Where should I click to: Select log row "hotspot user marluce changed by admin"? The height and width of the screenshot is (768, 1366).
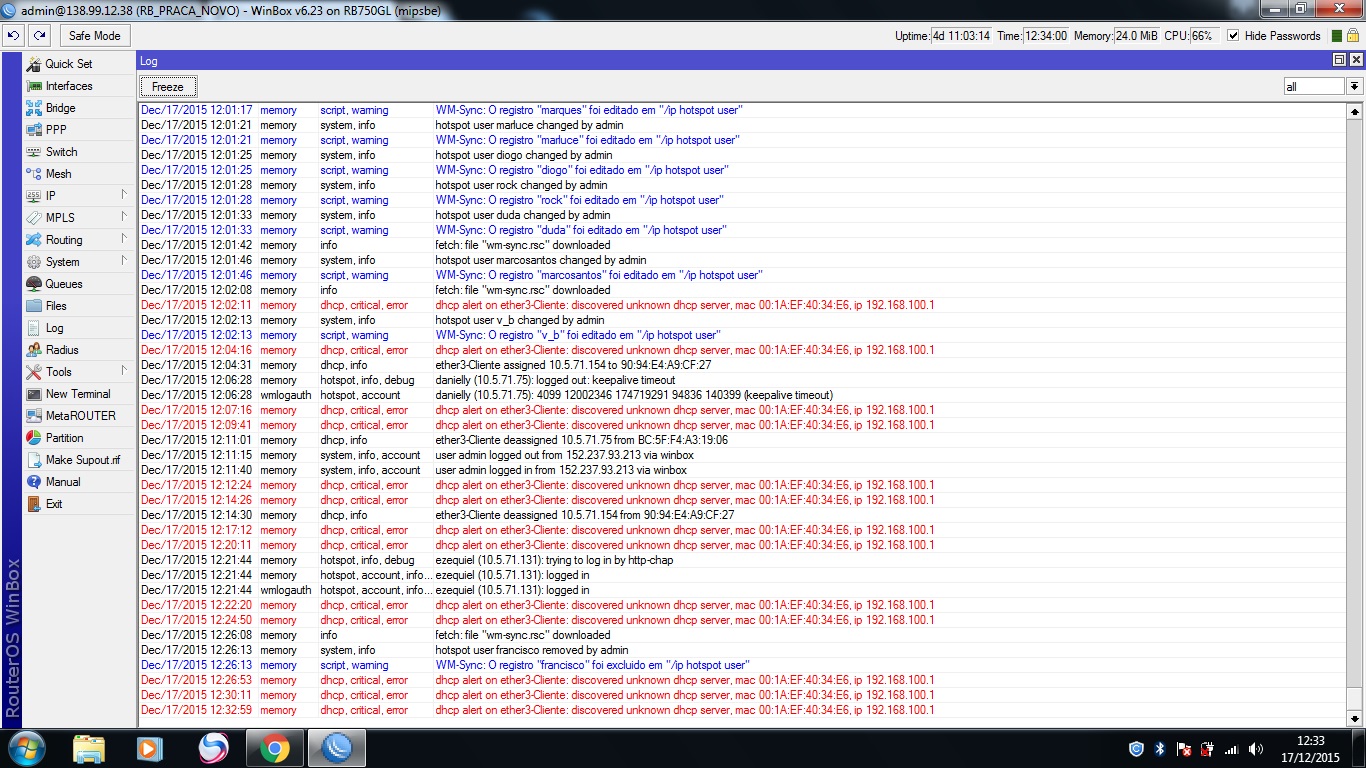[742, 125]
